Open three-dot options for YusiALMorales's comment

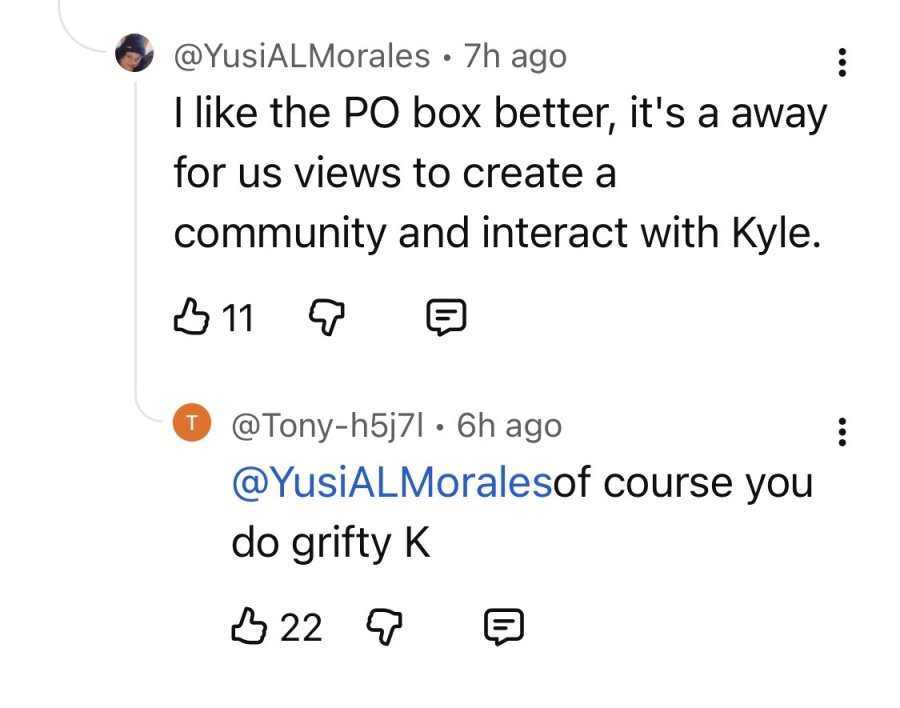(841, 62)
